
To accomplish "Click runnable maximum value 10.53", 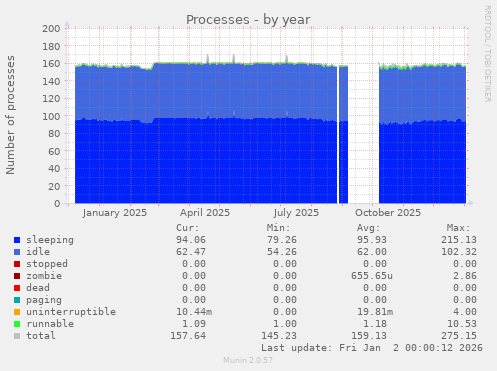I will point(462,324).
